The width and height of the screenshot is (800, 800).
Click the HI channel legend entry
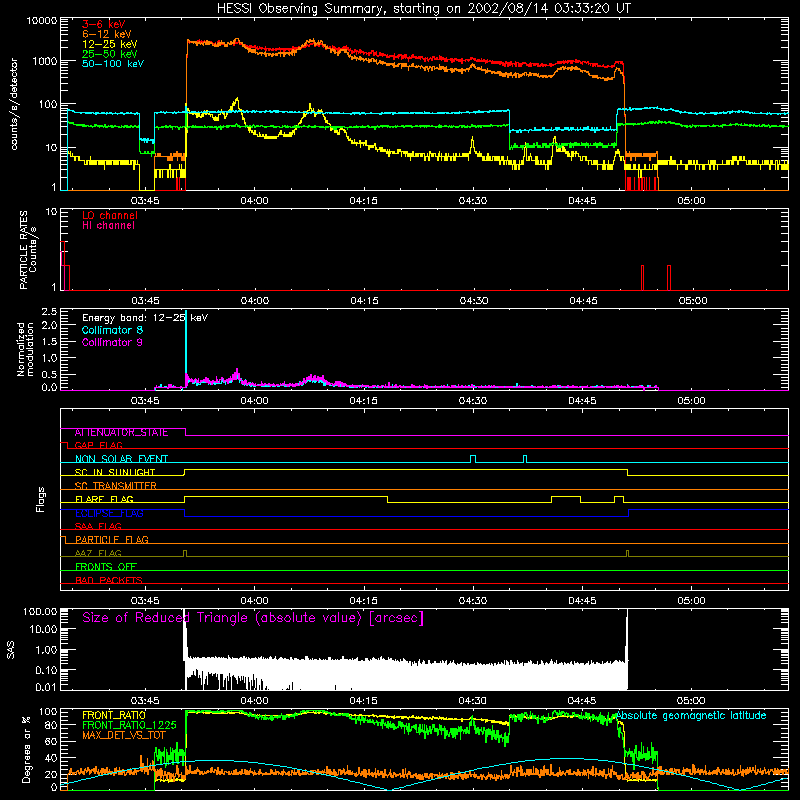(x=108, y=226)
